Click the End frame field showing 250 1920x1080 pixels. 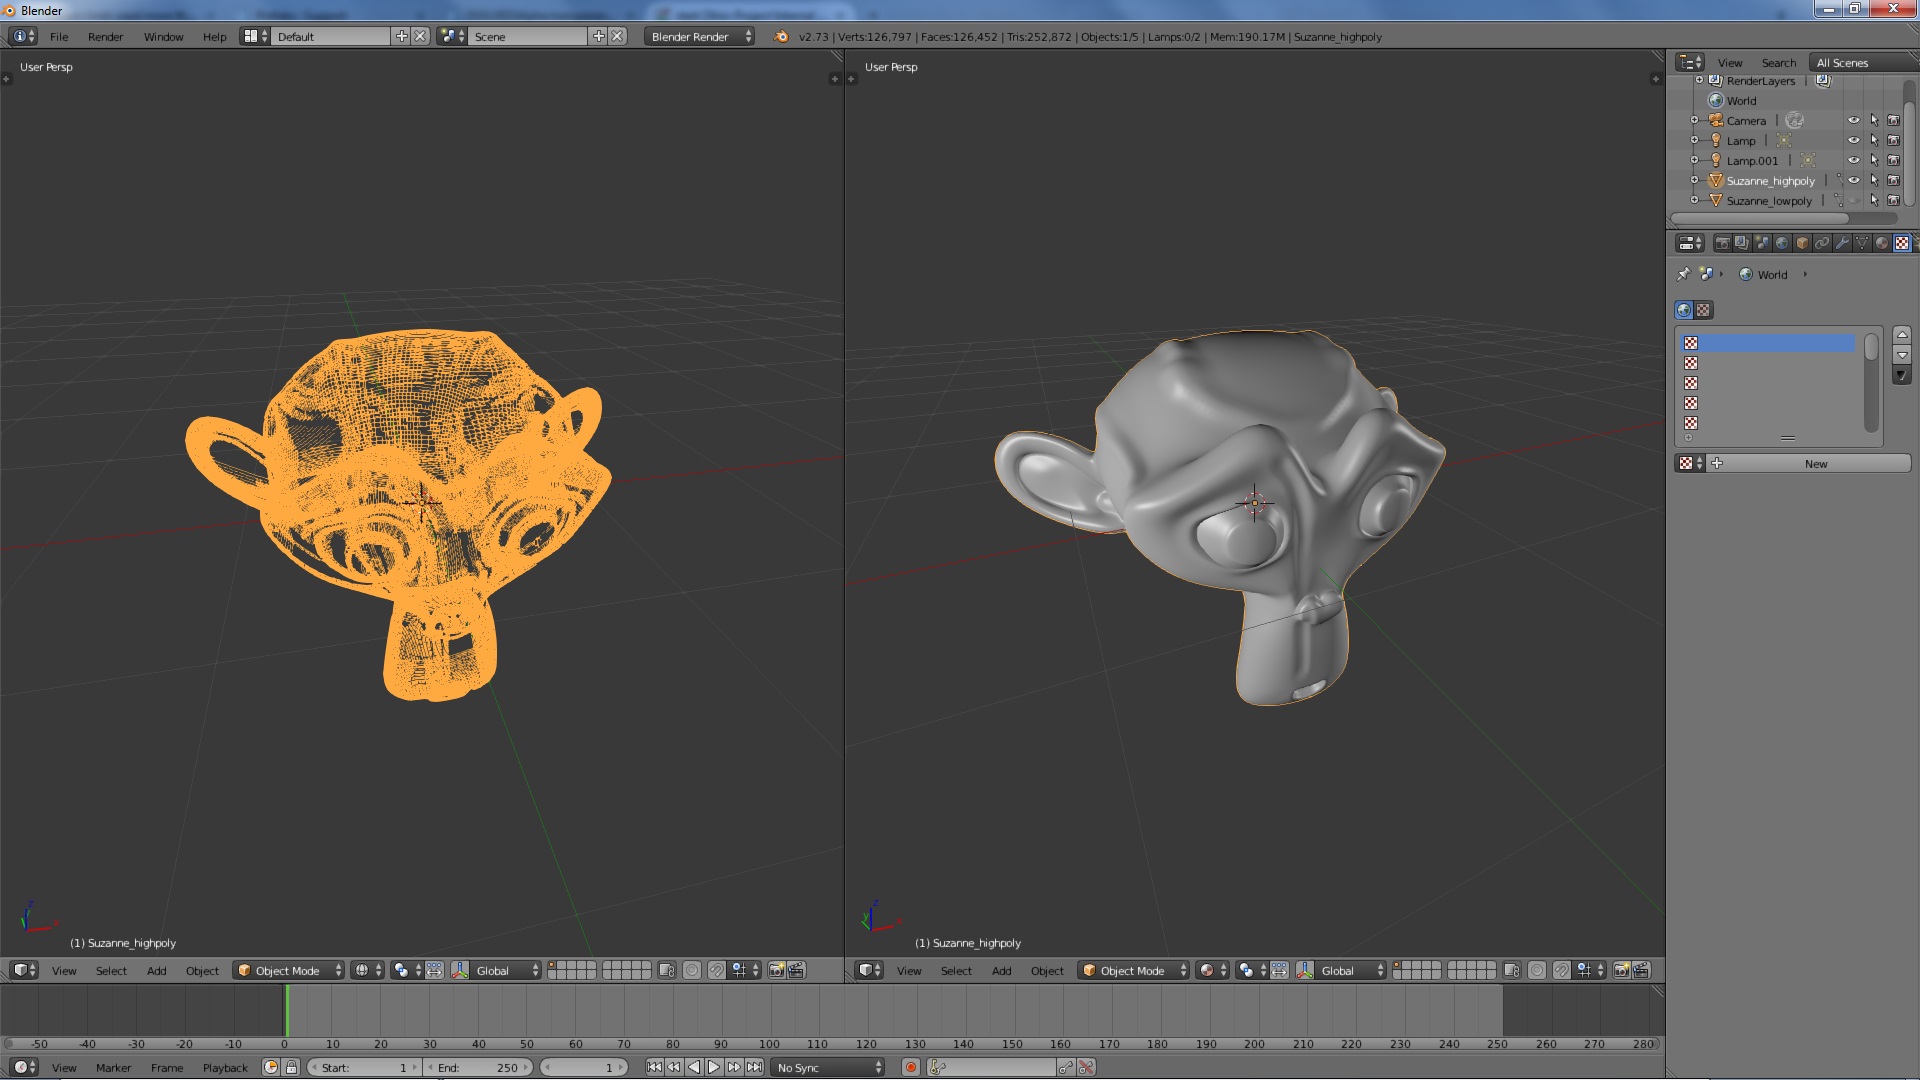coord(479,1067)
